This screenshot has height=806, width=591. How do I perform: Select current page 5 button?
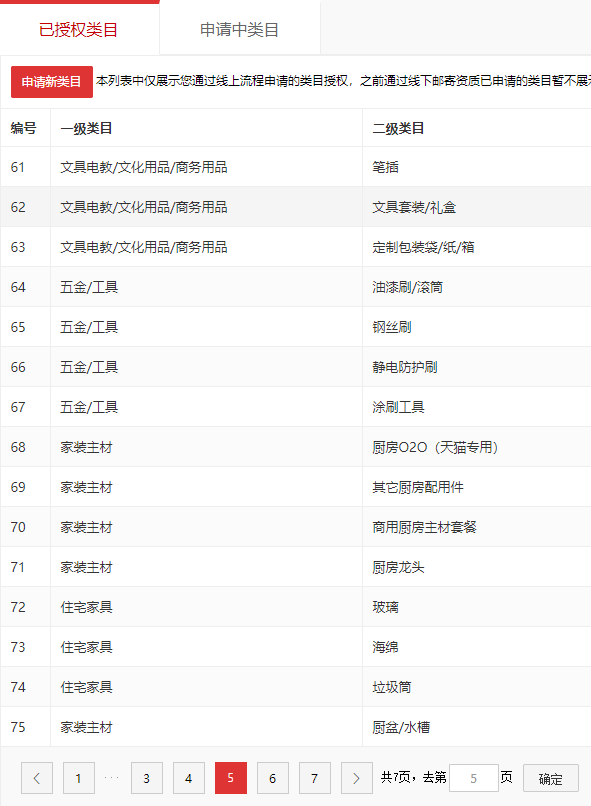pos(231,778)
